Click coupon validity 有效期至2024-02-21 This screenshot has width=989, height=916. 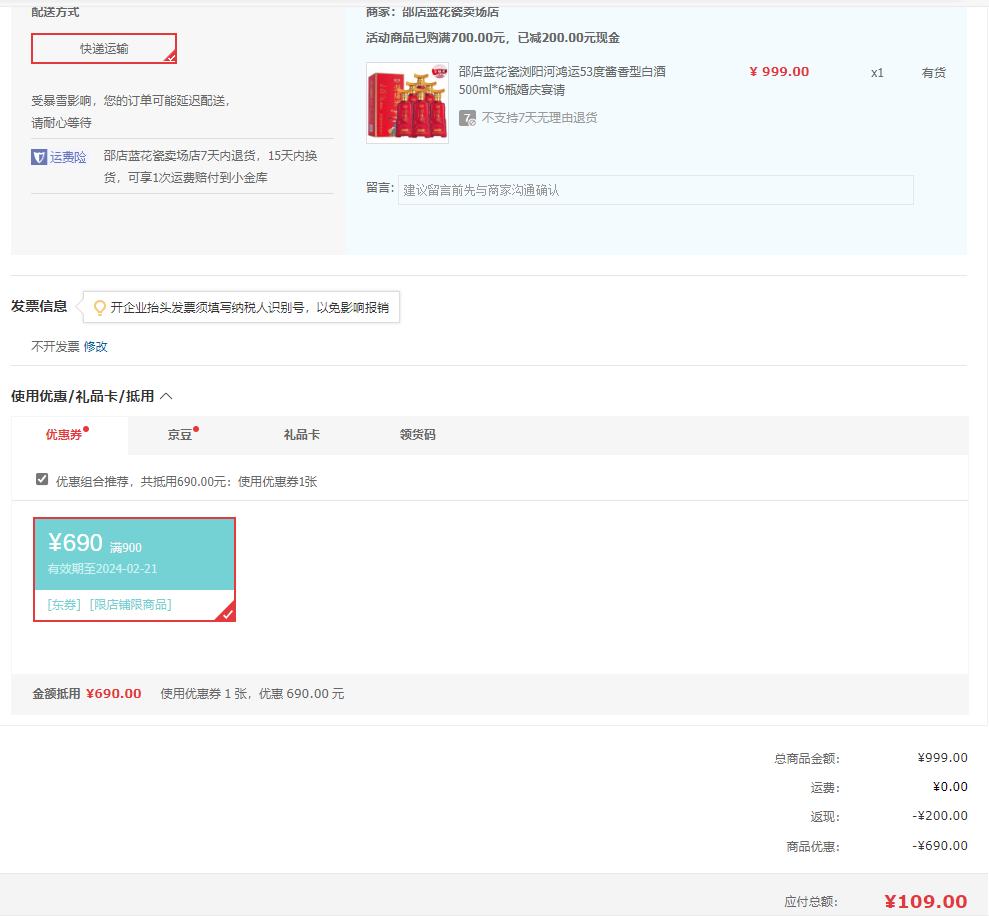tap(103, 568)
